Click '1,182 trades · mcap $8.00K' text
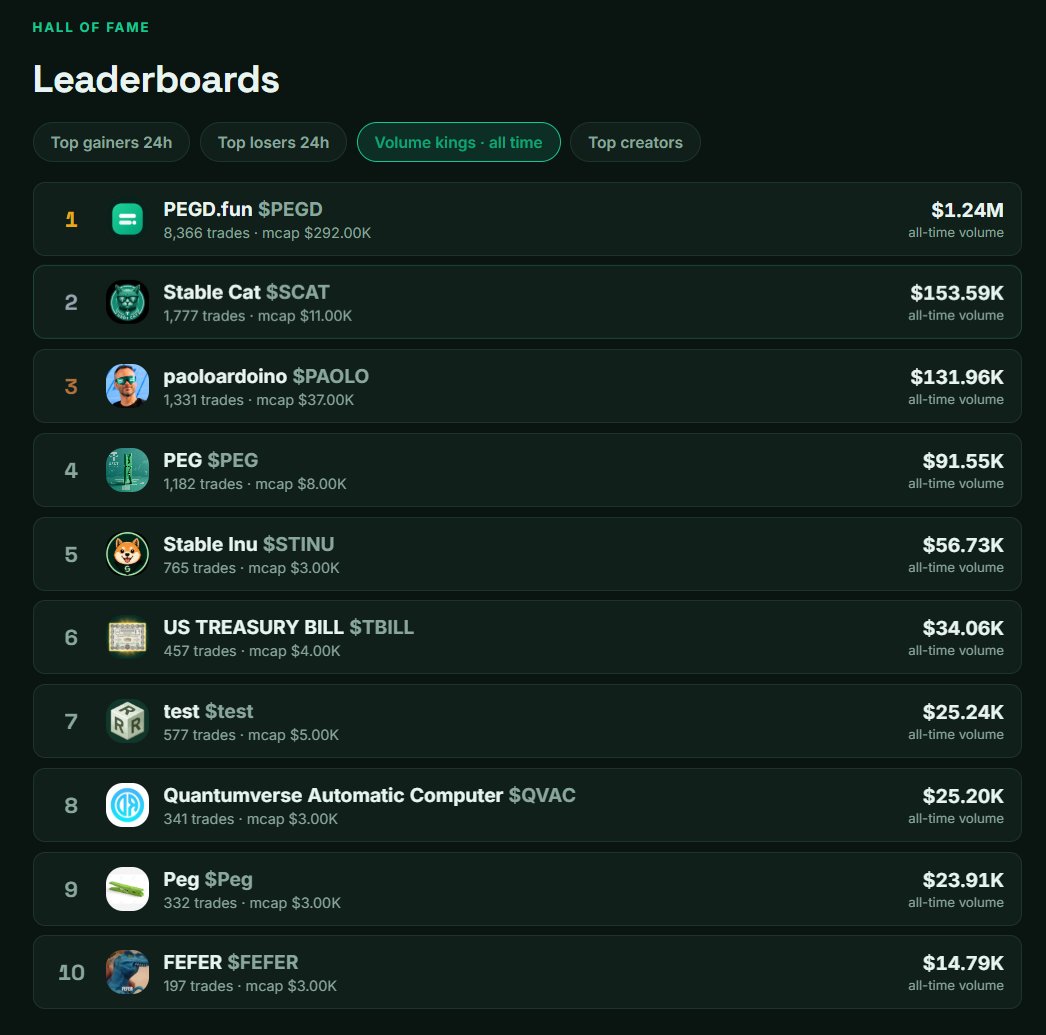 click(x=255, y=483)
